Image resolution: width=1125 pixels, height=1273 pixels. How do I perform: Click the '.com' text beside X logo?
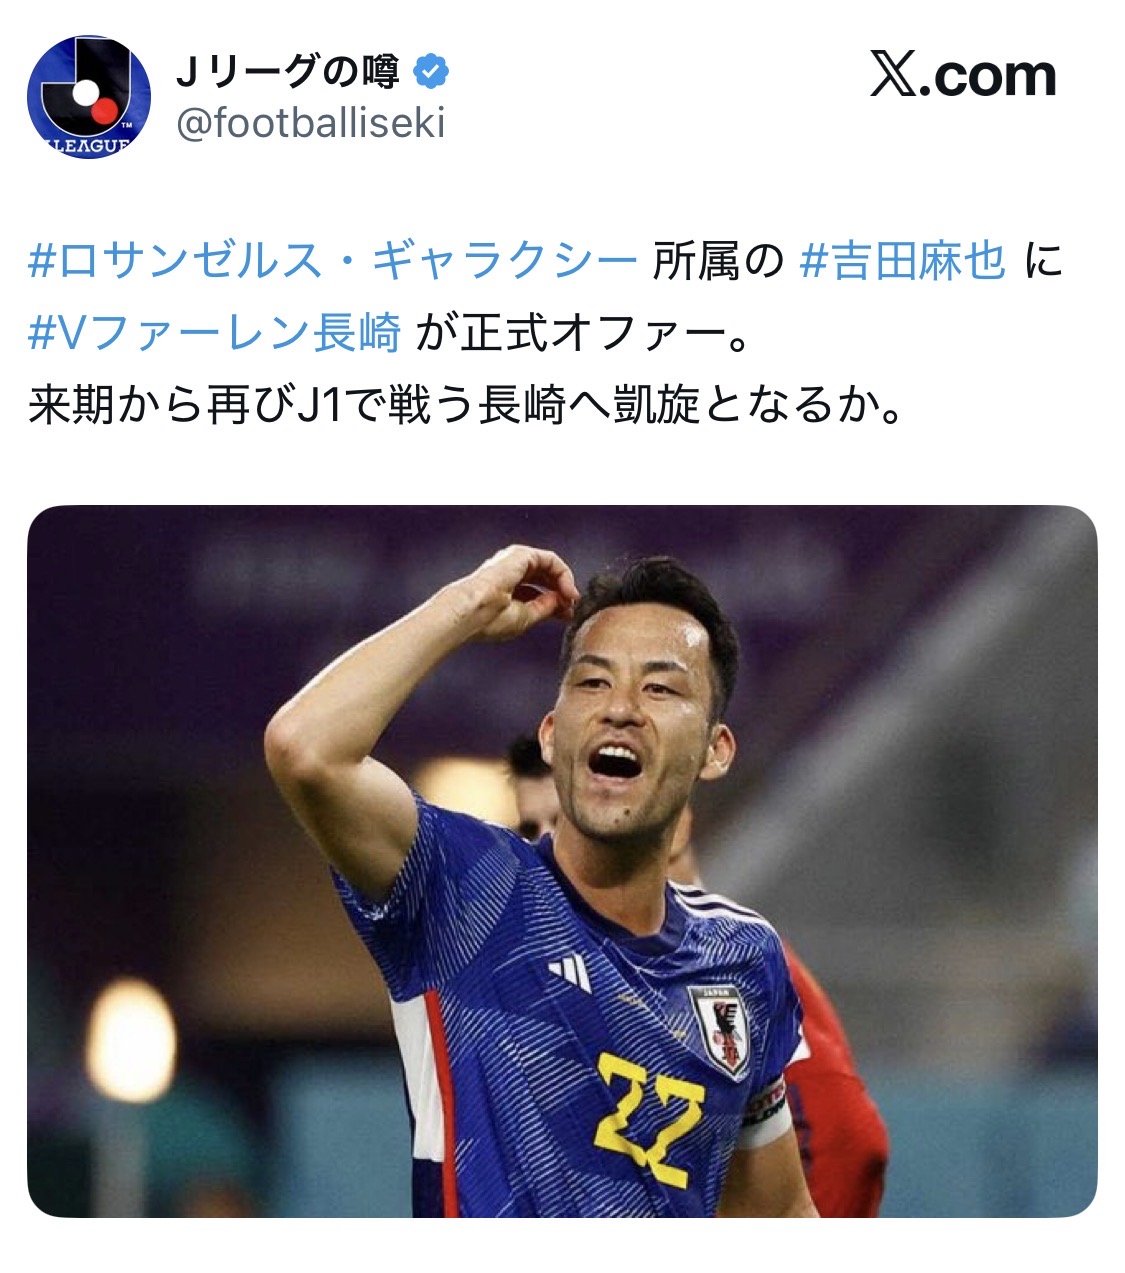pos(987,76)
